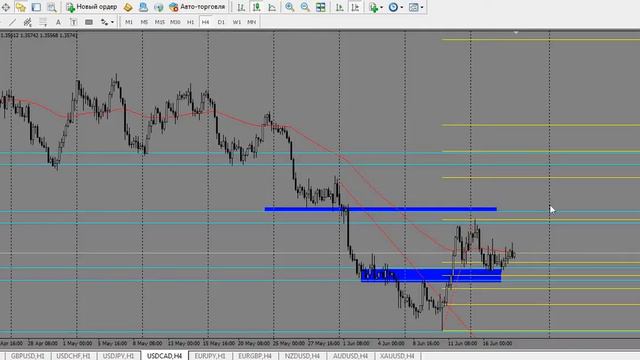Tile the chart windows

tap(321, 7)
